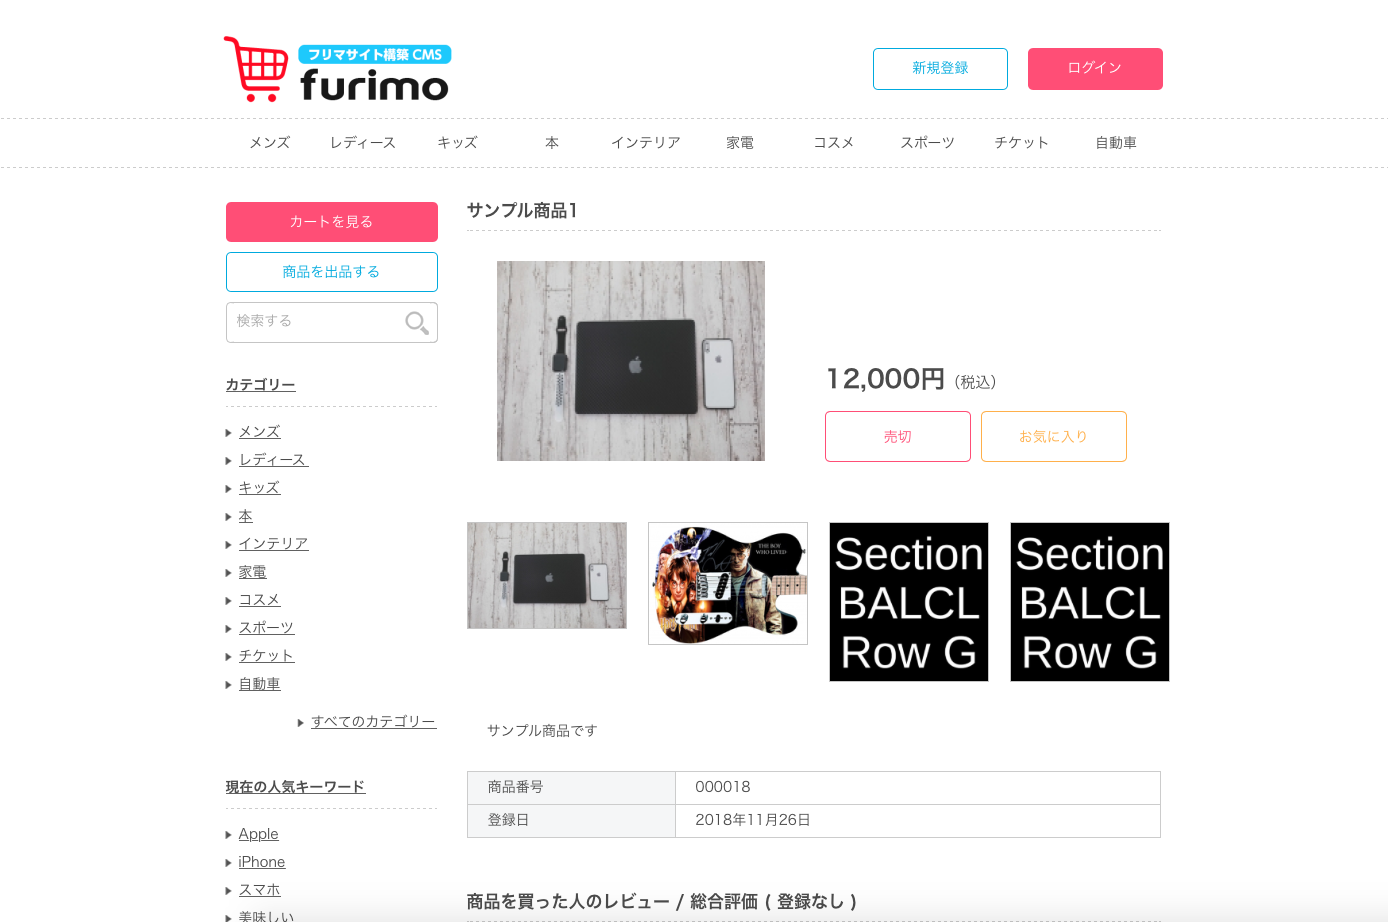The image size is (1388, 922).
Task: Click the カートを見る cart button
Action: pos(332,222)
